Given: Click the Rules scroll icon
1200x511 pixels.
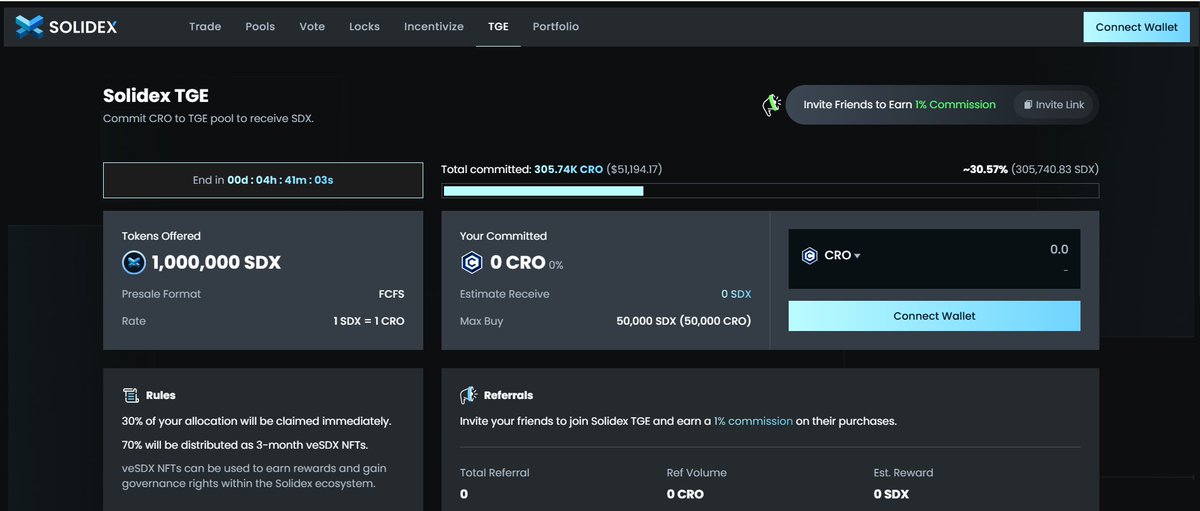Looking at the screenshot, I should 130,395.
